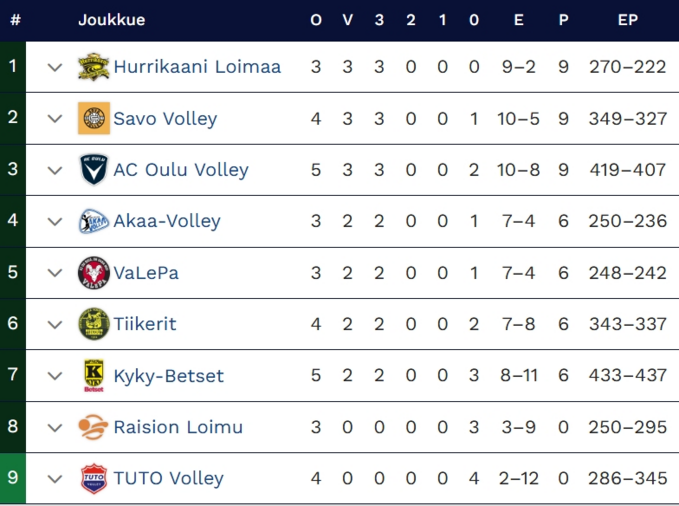Sort standings by the P points header
The width and height of the screenshot is (679, 506).
pos(564,20)
